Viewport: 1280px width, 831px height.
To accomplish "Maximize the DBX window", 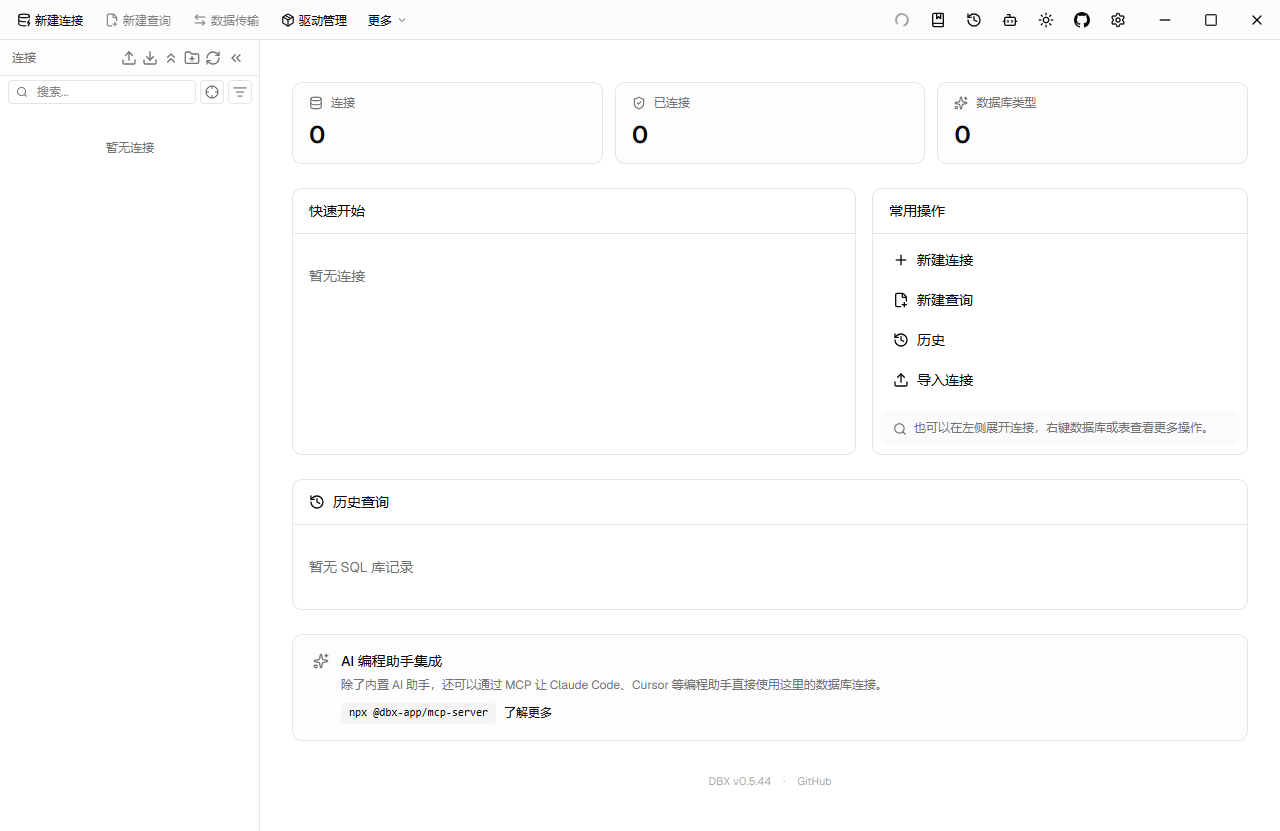I will tap(1211, 20).
